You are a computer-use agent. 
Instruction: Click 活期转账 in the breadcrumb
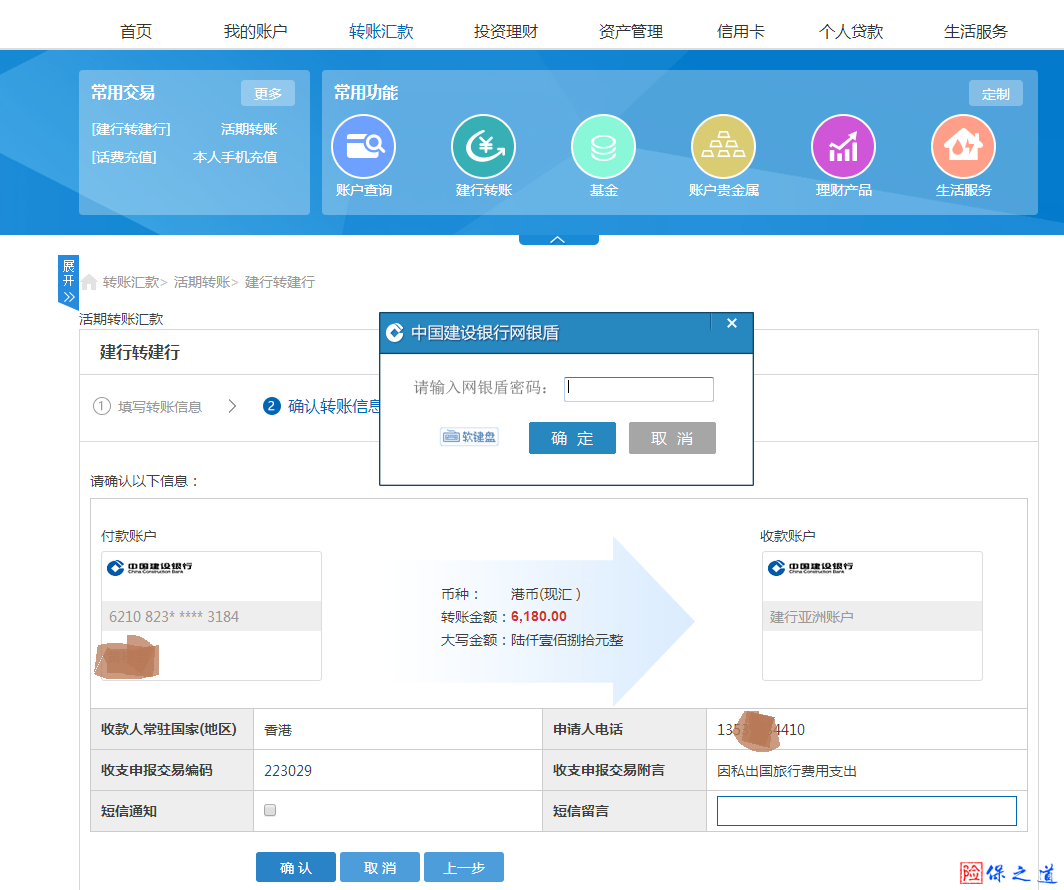202,282
